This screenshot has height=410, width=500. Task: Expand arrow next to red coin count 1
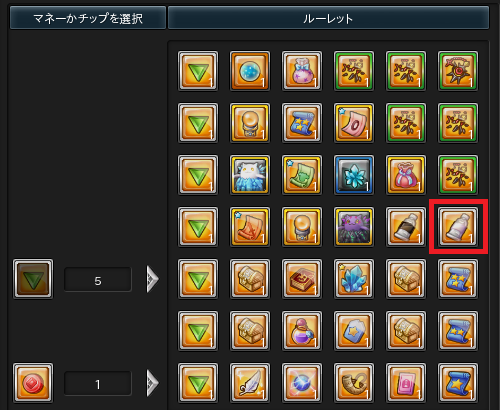point(152,383)
